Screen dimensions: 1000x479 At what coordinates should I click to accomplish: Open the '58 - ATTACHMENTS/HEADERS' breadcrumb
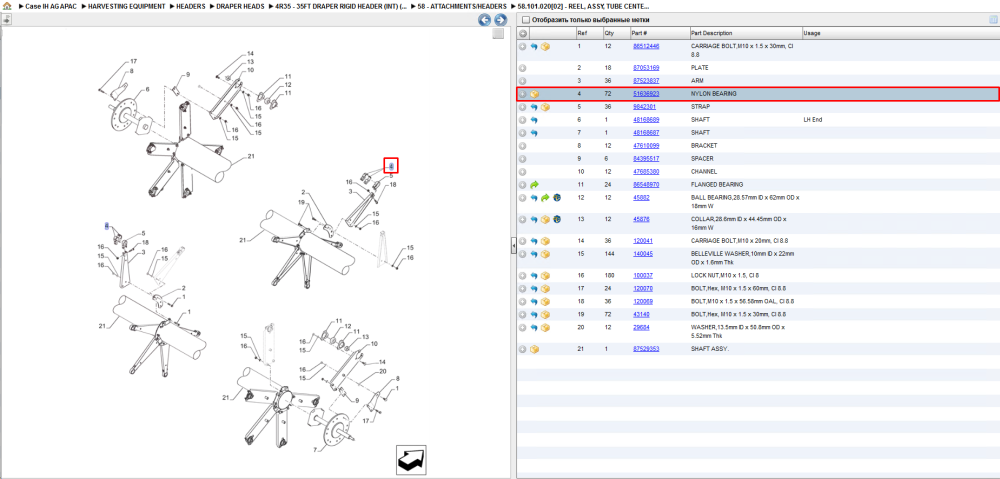click(462, 6)
